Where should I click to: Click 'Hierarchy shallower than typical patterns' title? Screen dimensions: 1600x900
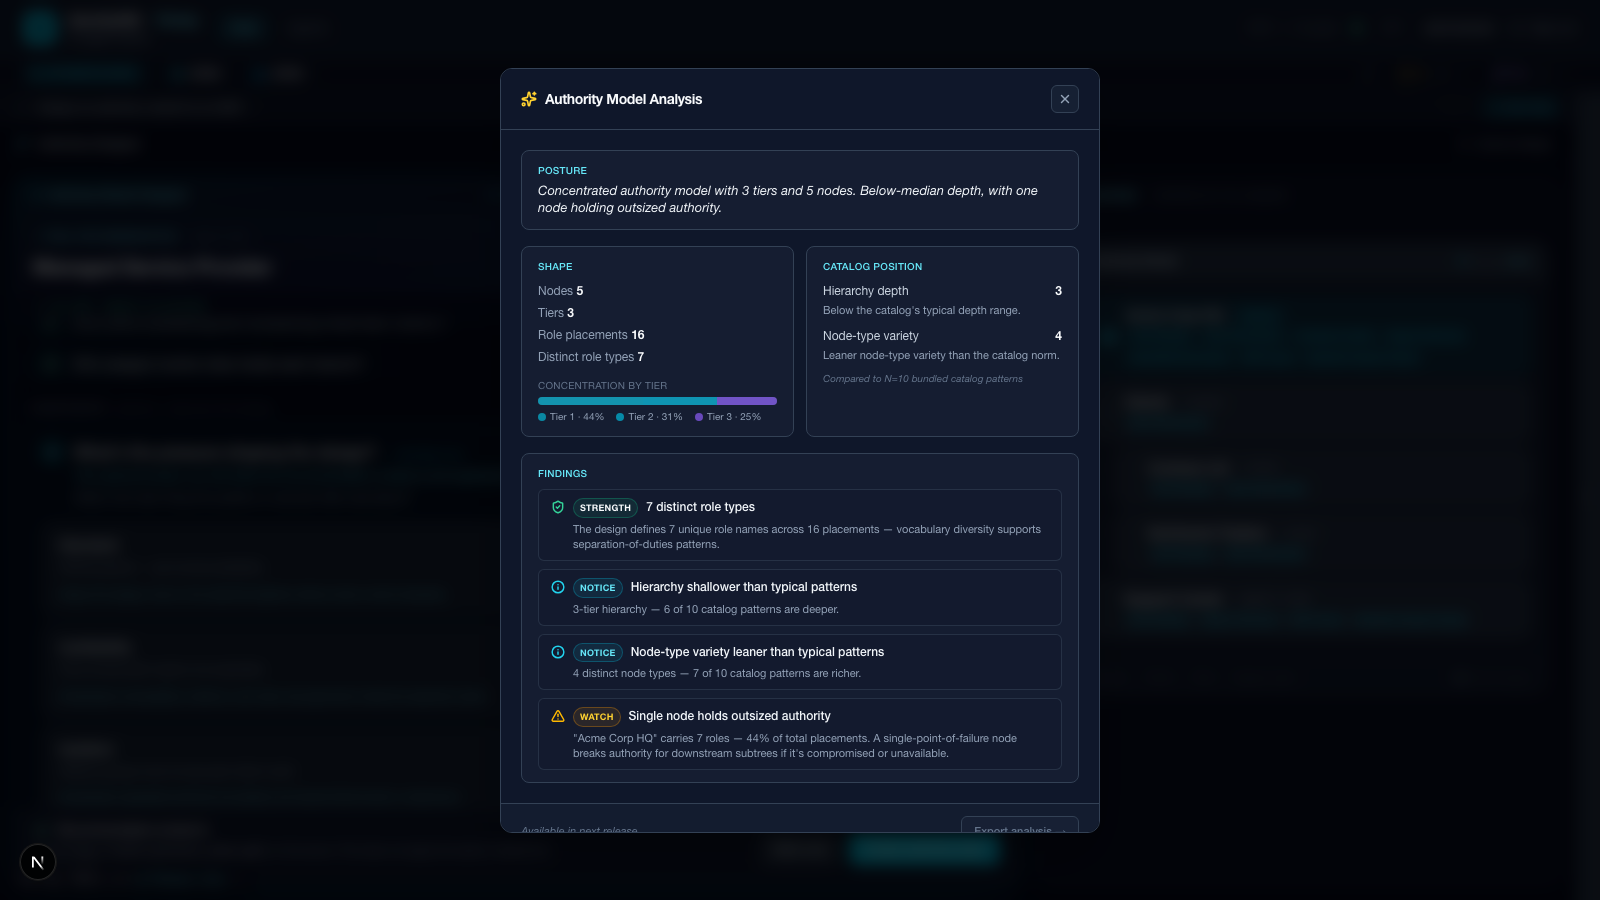point(744,587)
